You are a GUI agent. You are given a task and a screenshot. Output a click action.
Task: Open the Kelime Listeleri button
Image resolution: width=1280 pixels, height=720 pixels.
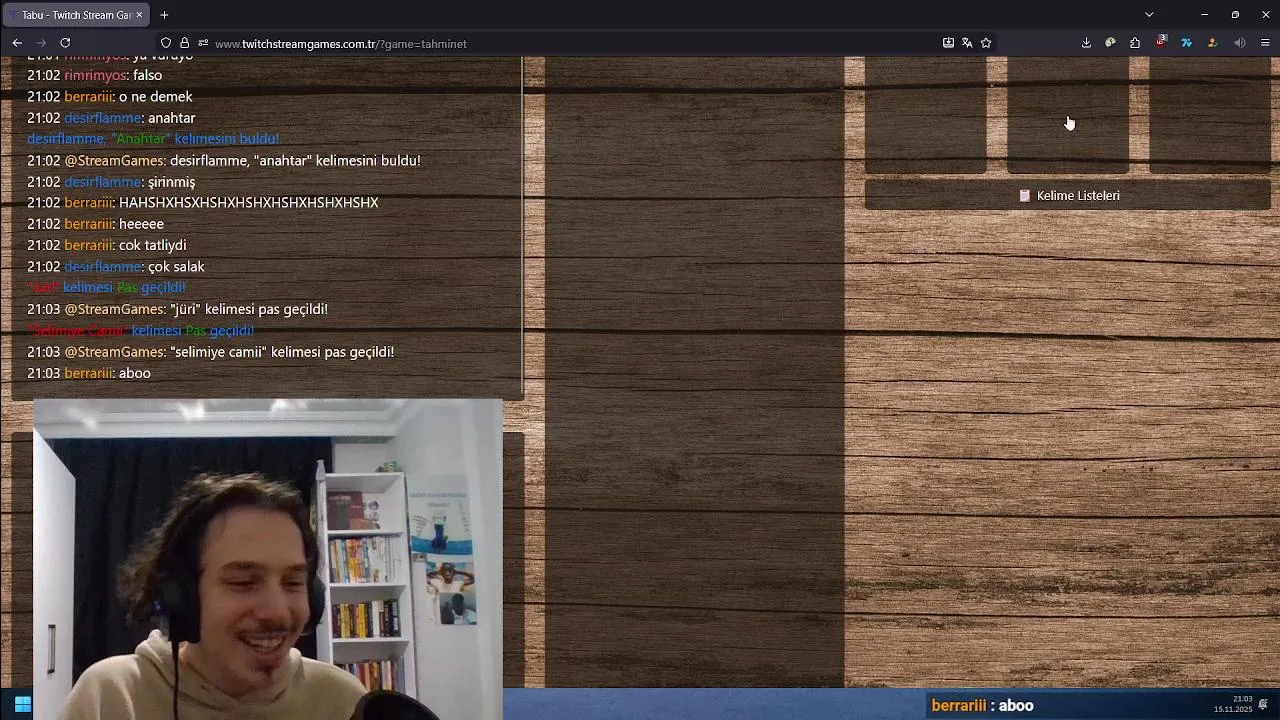coord(1068,196)
